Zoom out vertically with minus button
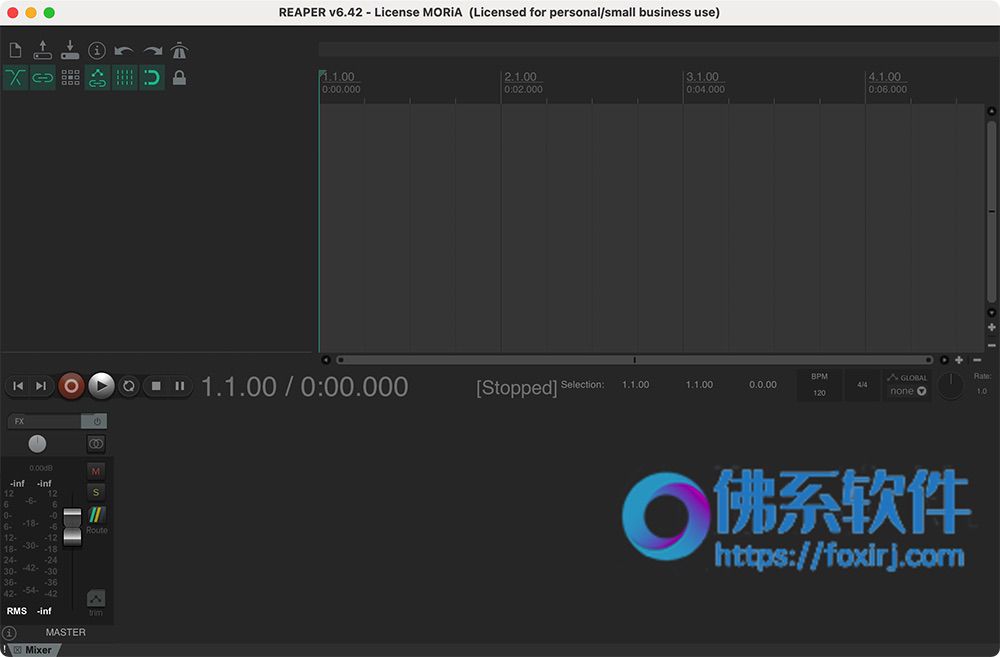1000x657 pixels. [992, 345]
